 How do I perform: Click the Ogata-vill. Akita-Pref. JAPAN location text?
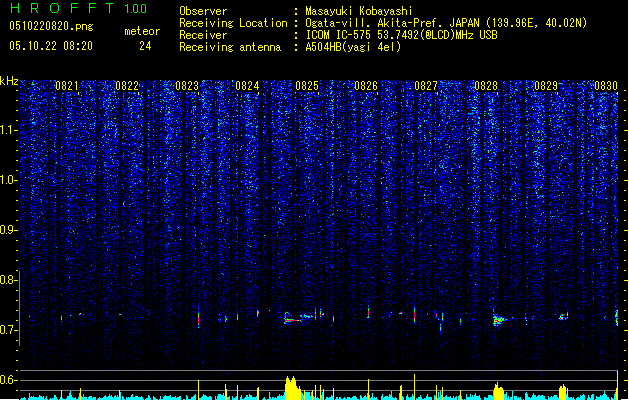tap(446, 23)
